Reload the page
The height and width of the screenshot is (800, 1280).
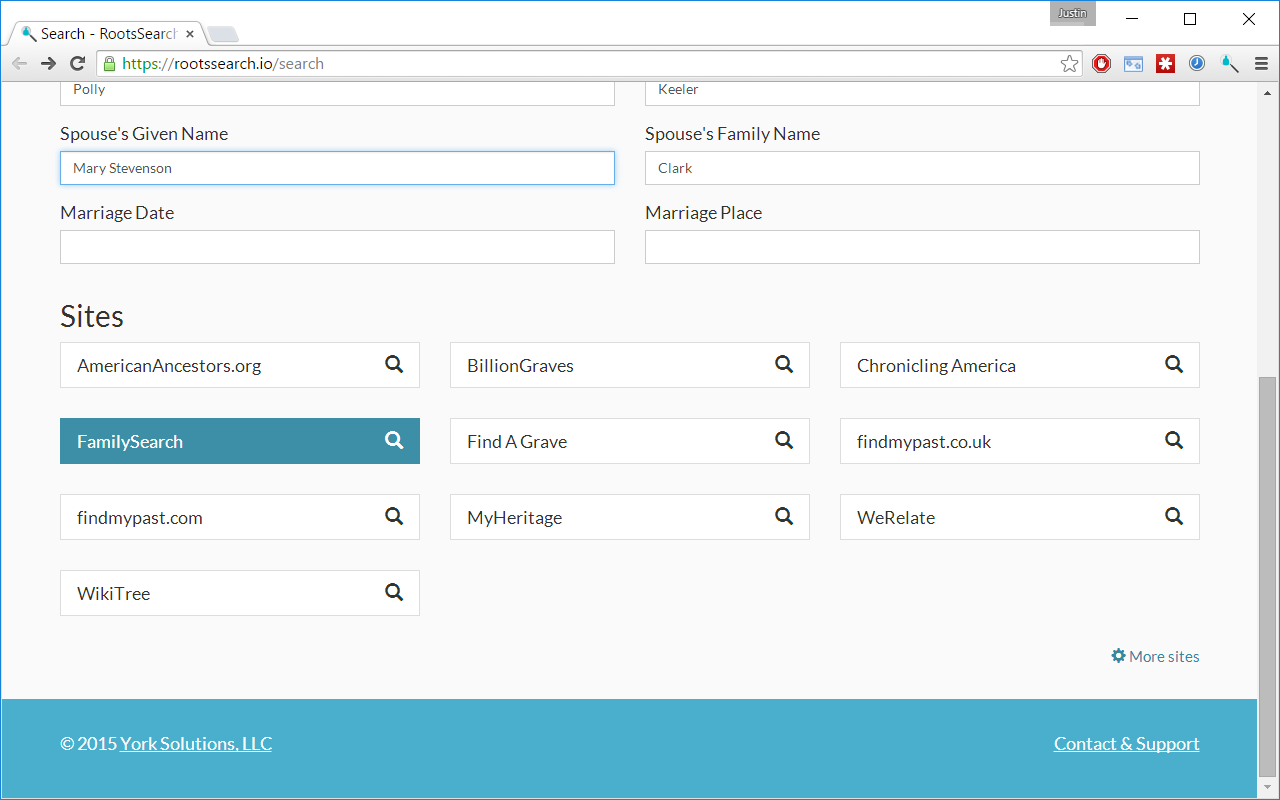pyautogui.click(x=77, y=64)
